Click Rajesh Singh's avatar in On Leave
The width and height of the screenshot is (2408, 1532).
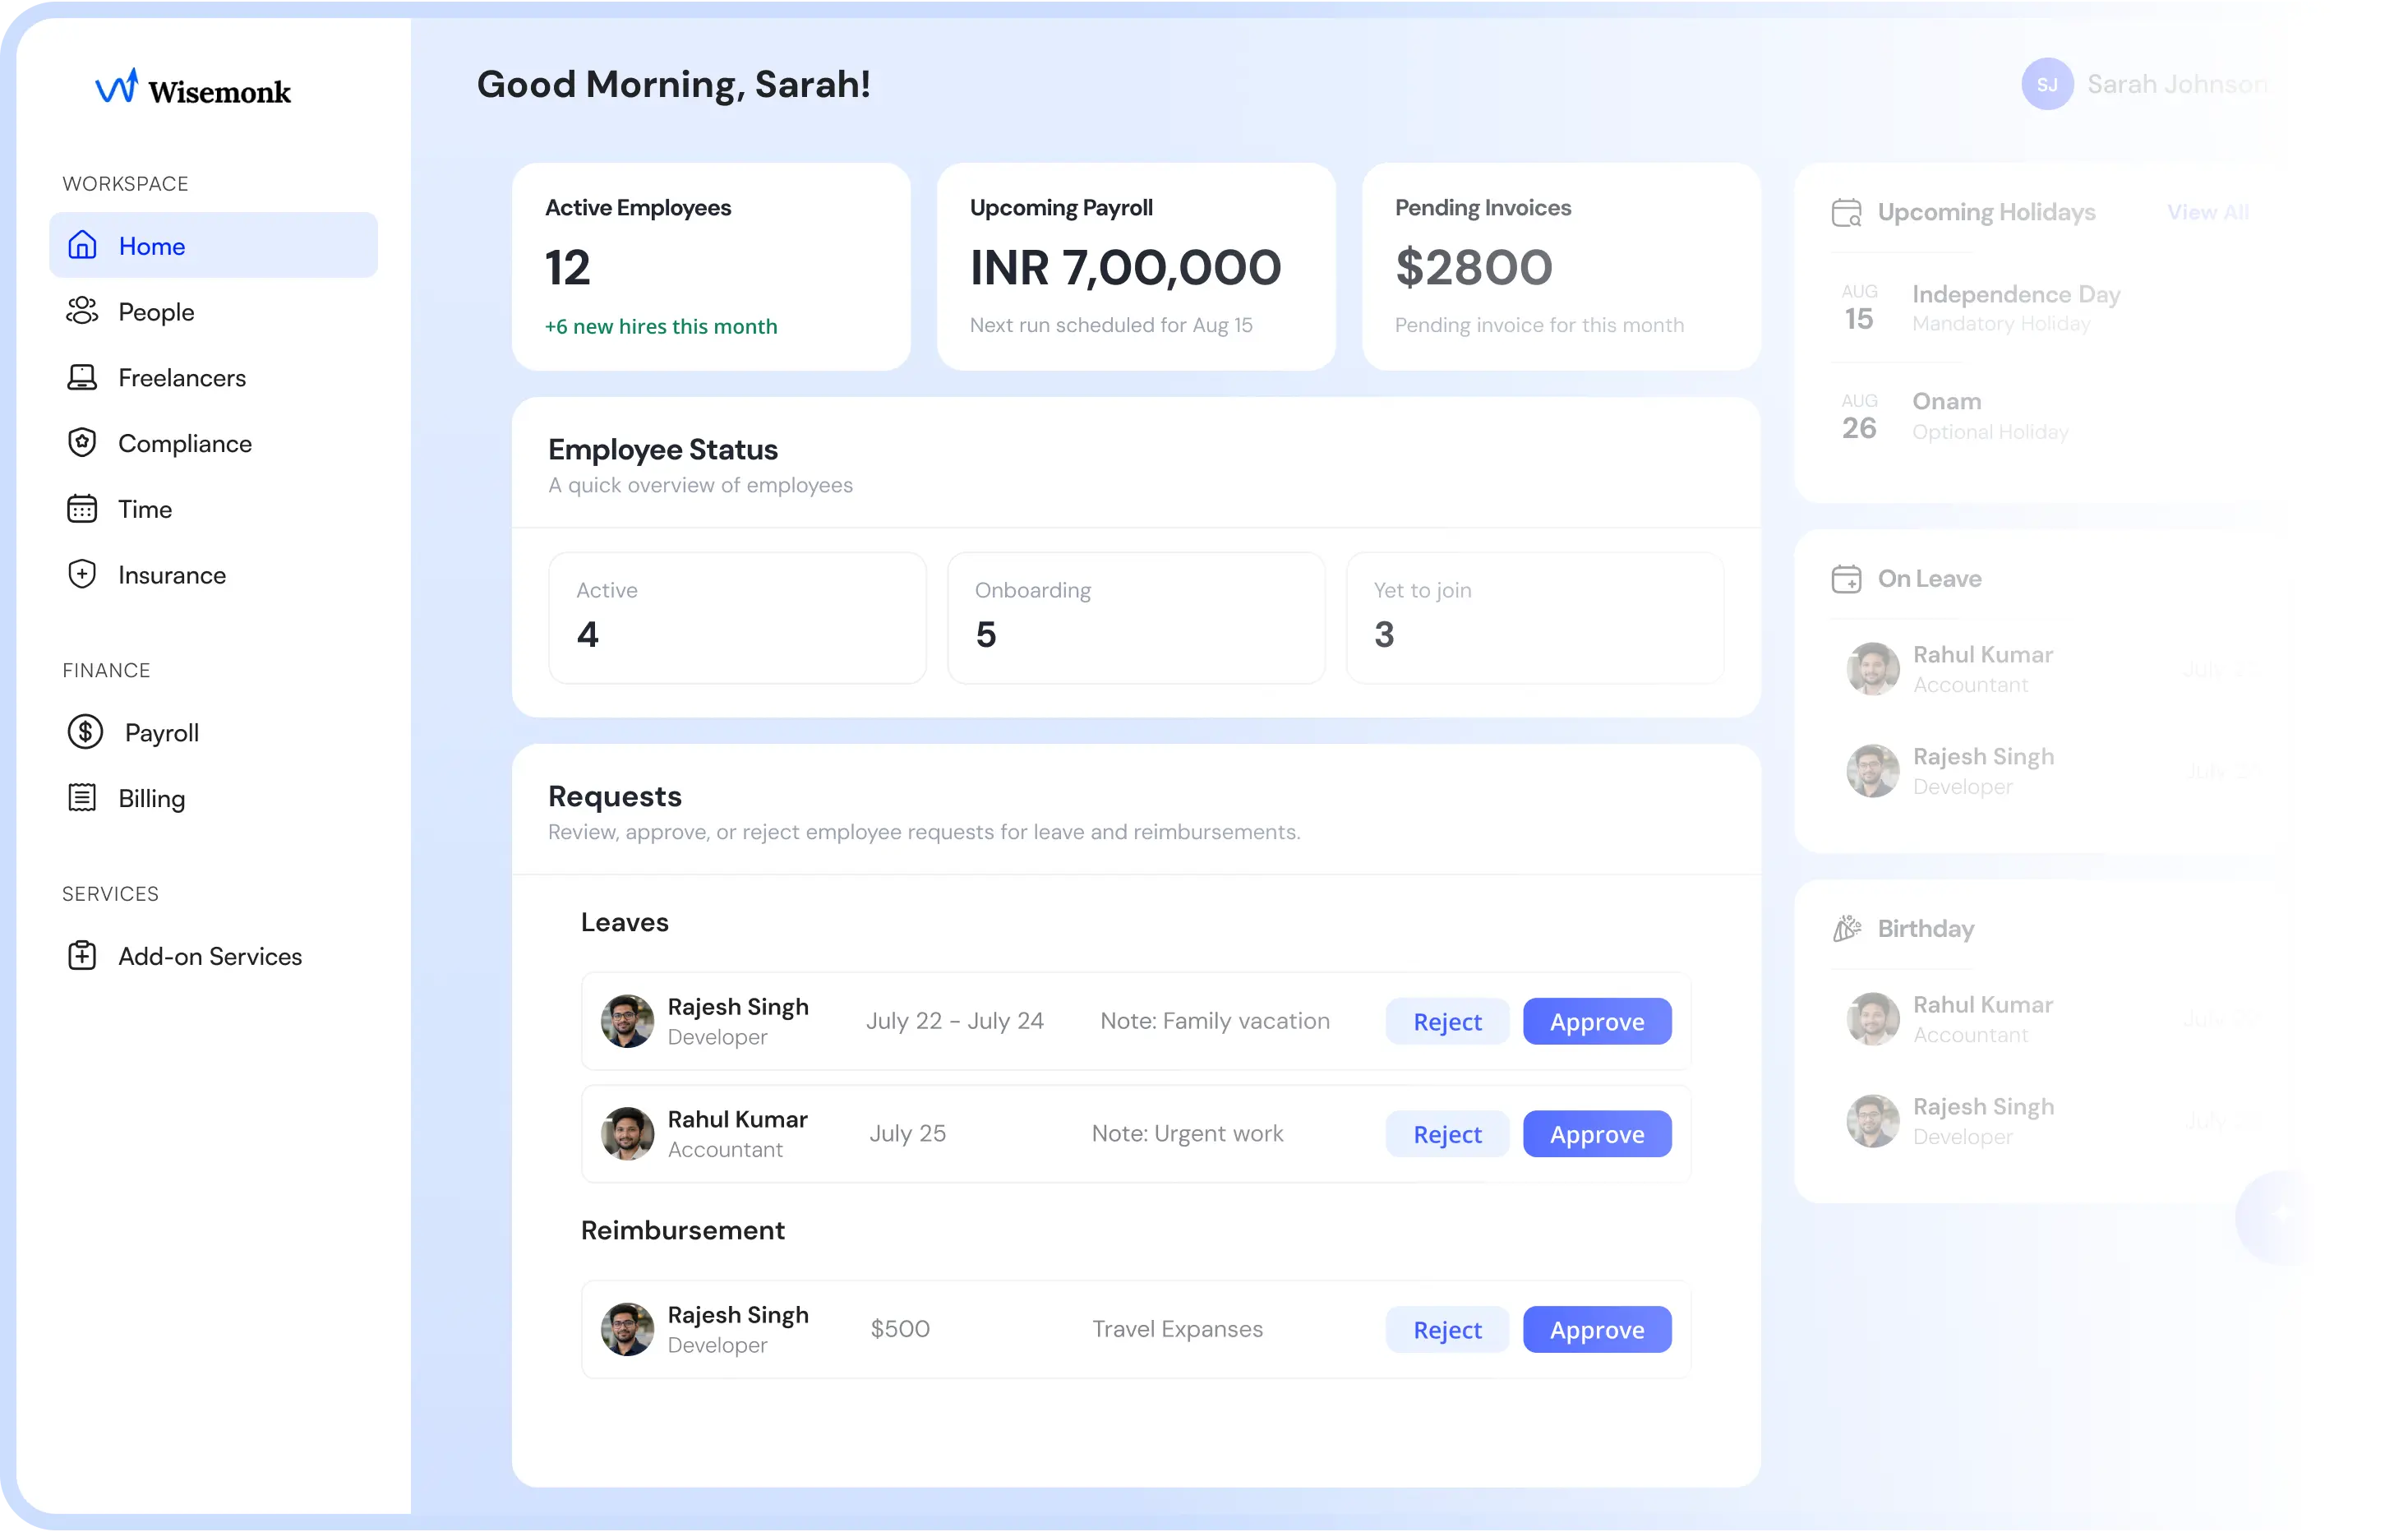[x=1872, y=771]
